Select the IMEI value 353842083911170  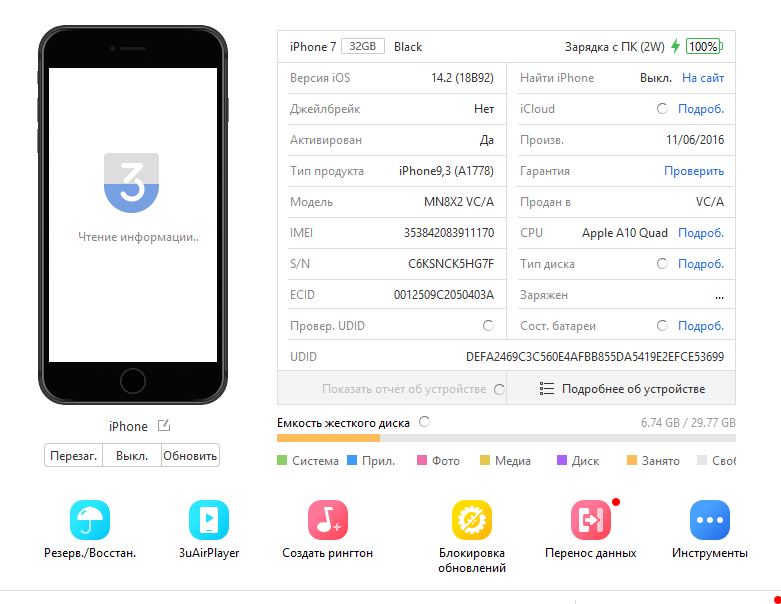[449, 233]
